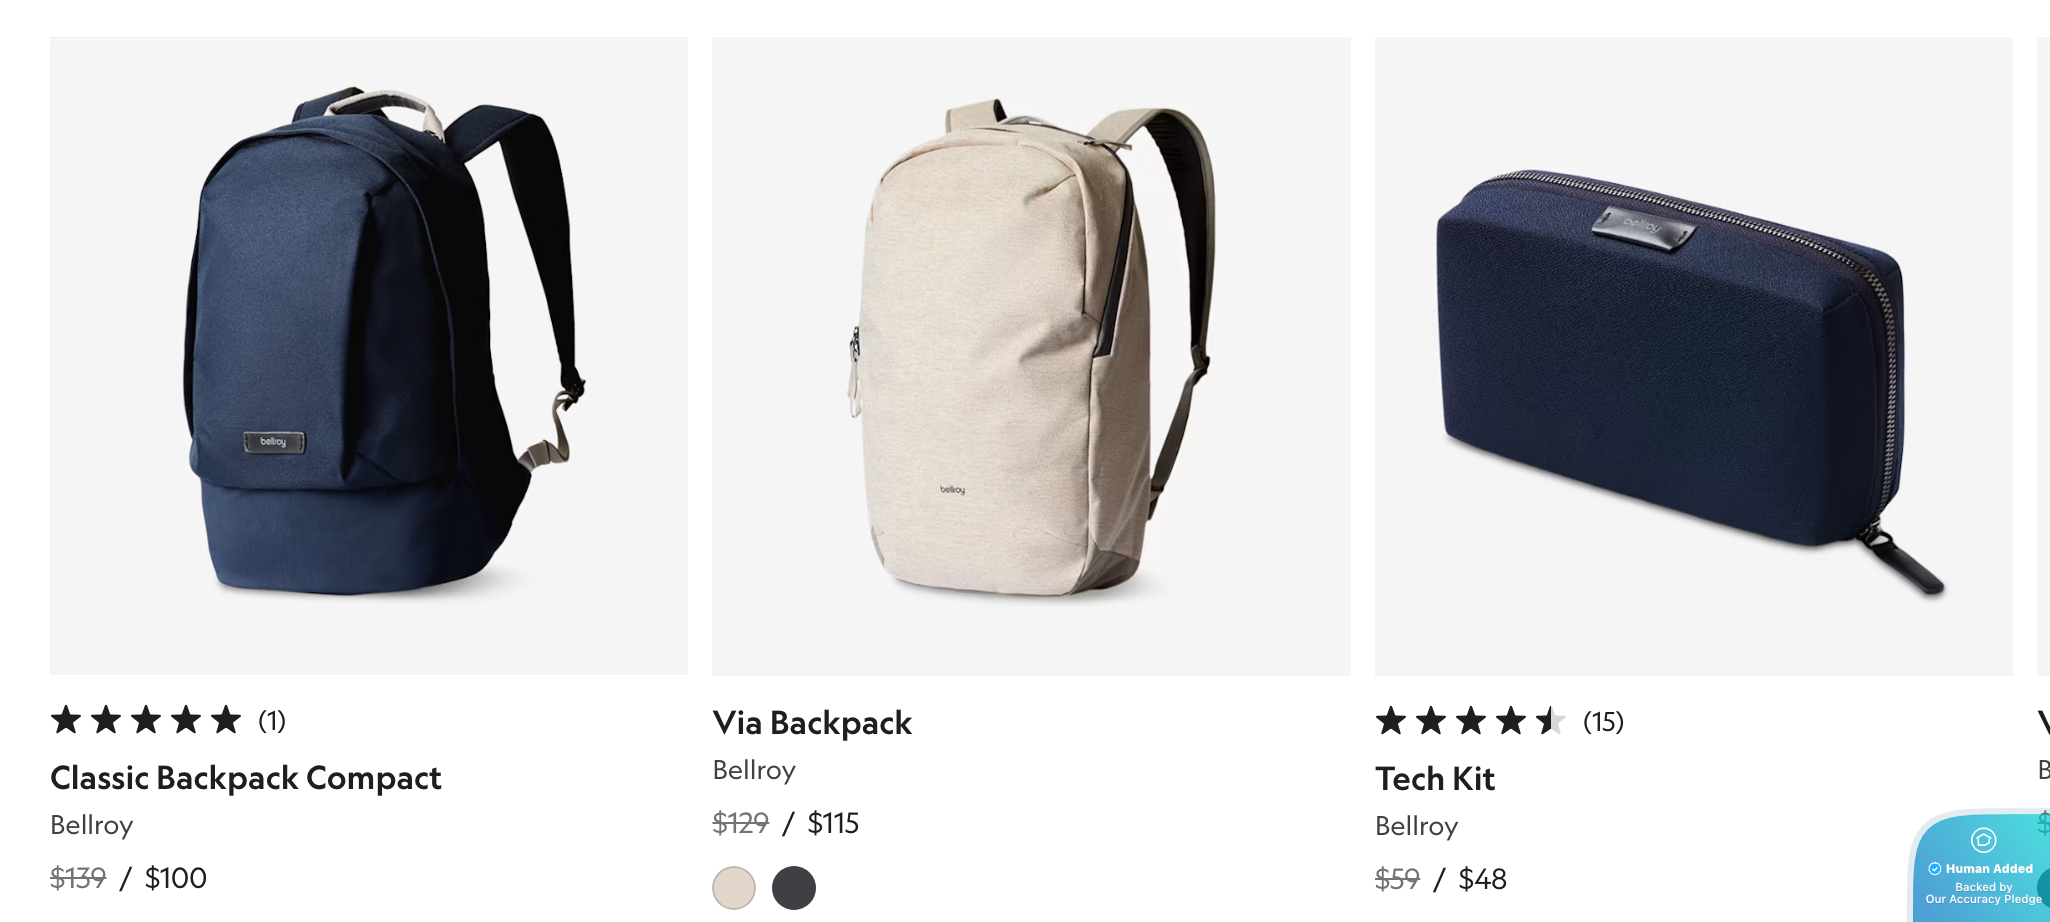Open the Classic Backpack Compact product page

coord(246,778)
